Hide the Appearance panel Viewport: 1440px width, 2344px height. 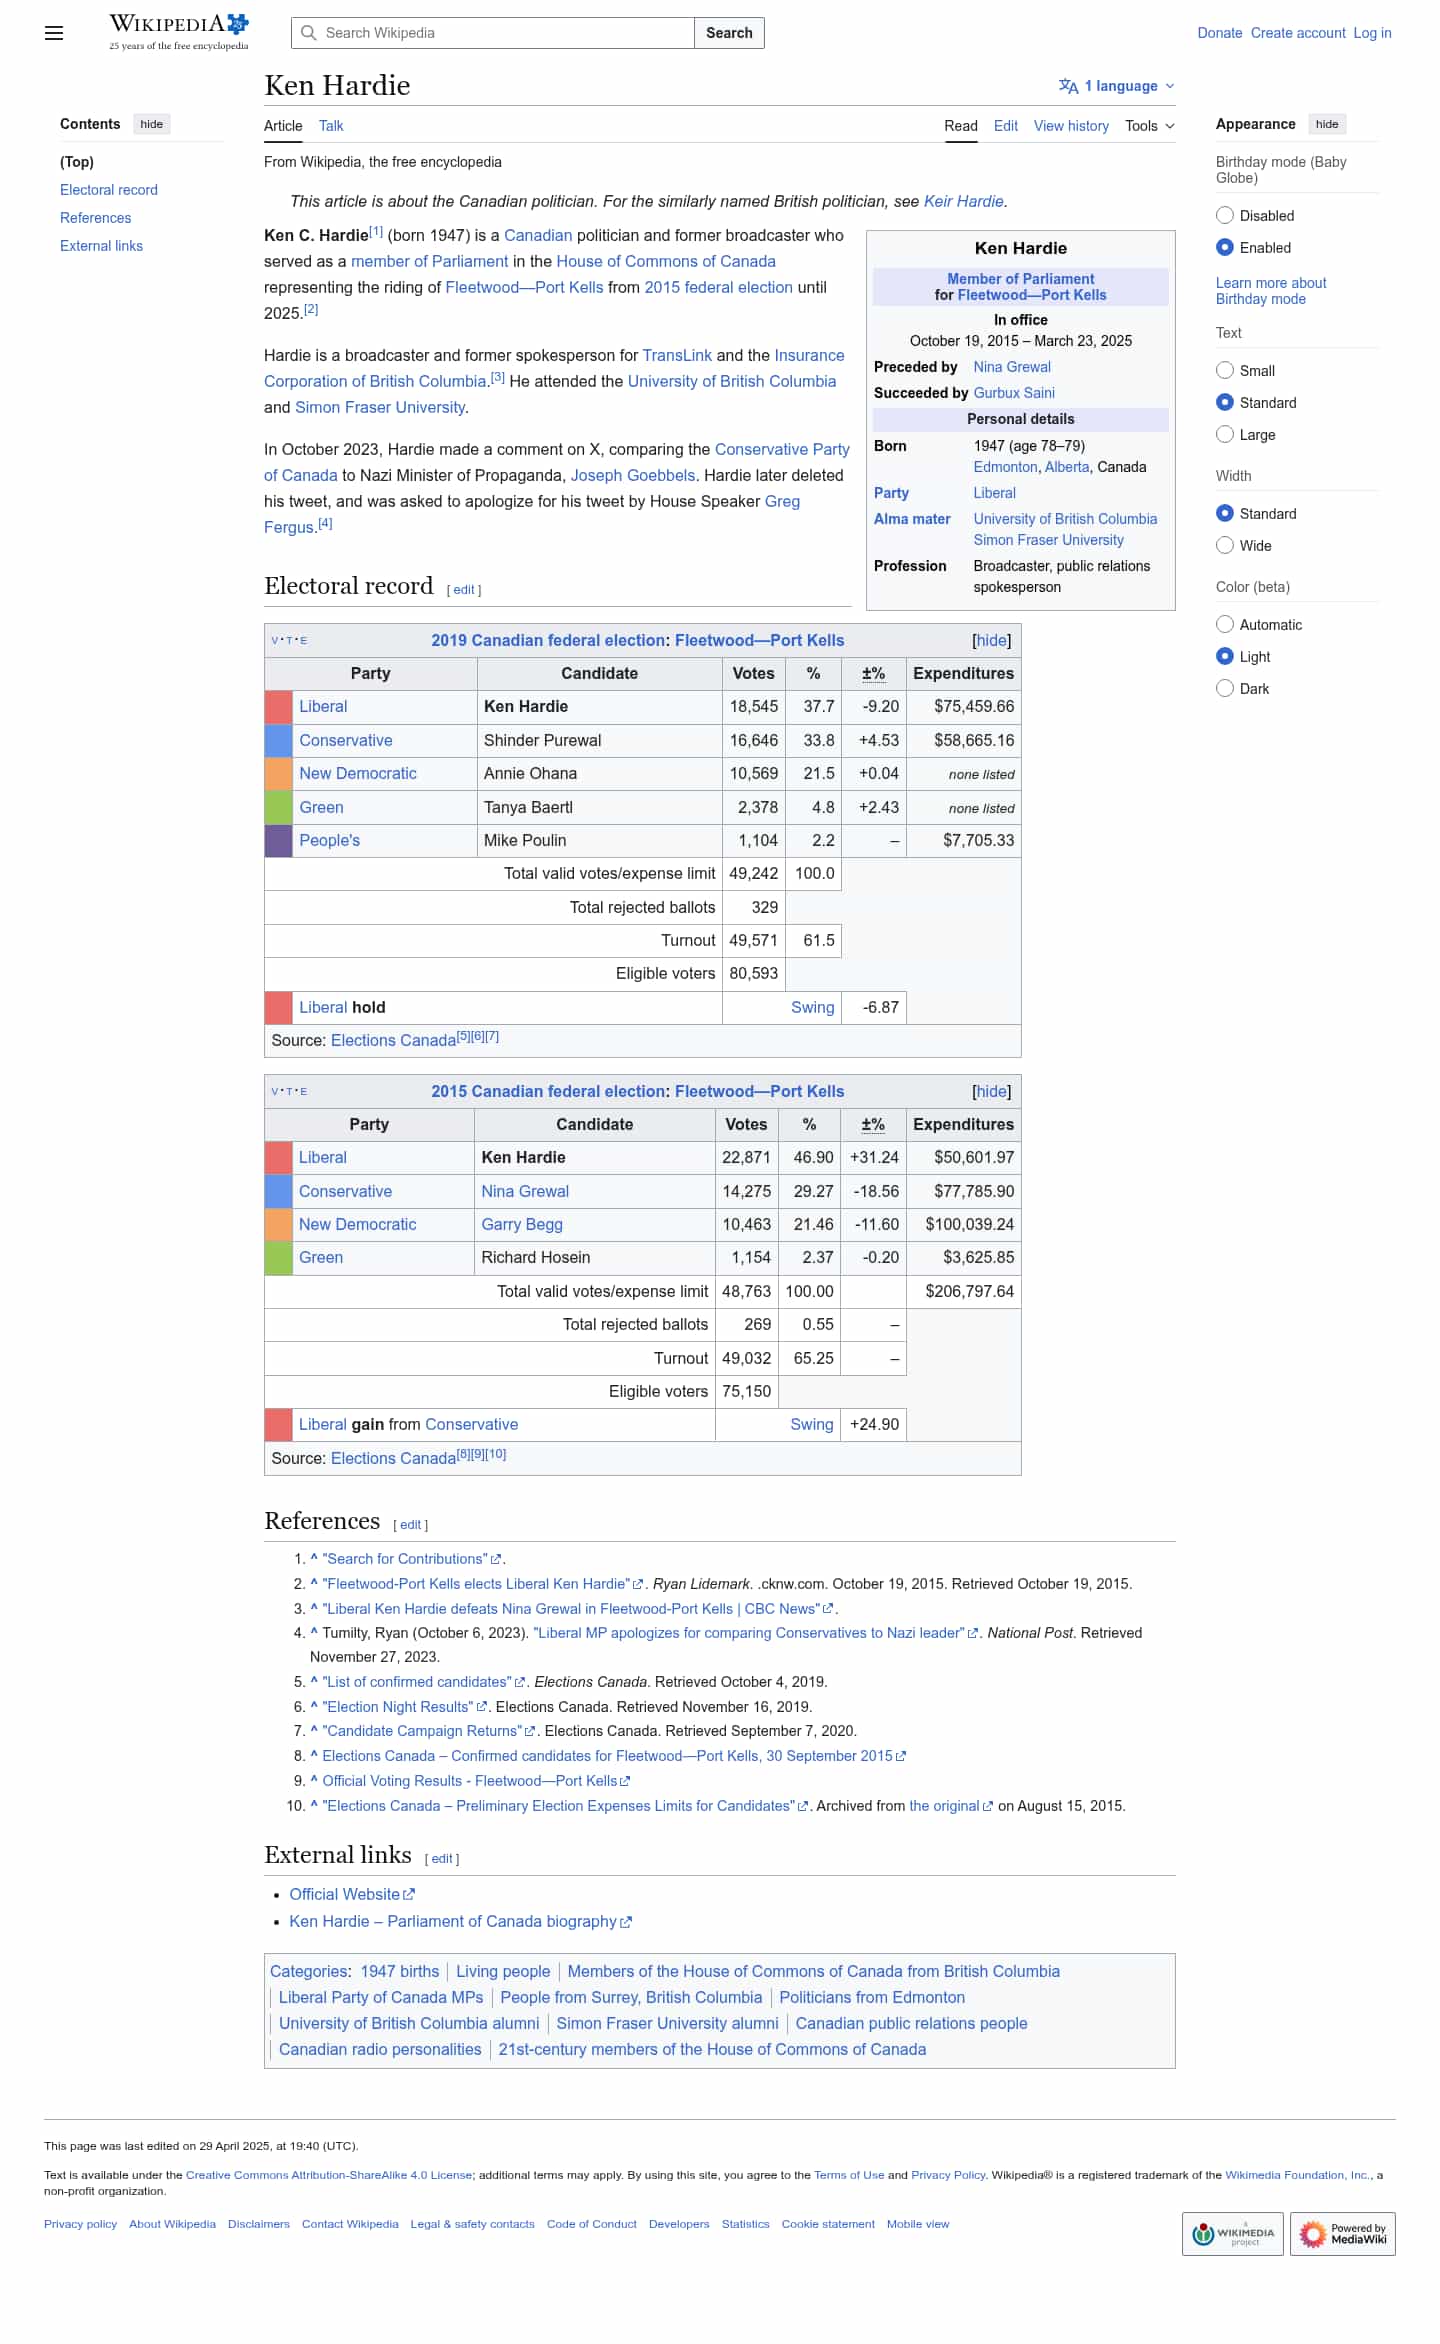click(x=1327, y=124)
